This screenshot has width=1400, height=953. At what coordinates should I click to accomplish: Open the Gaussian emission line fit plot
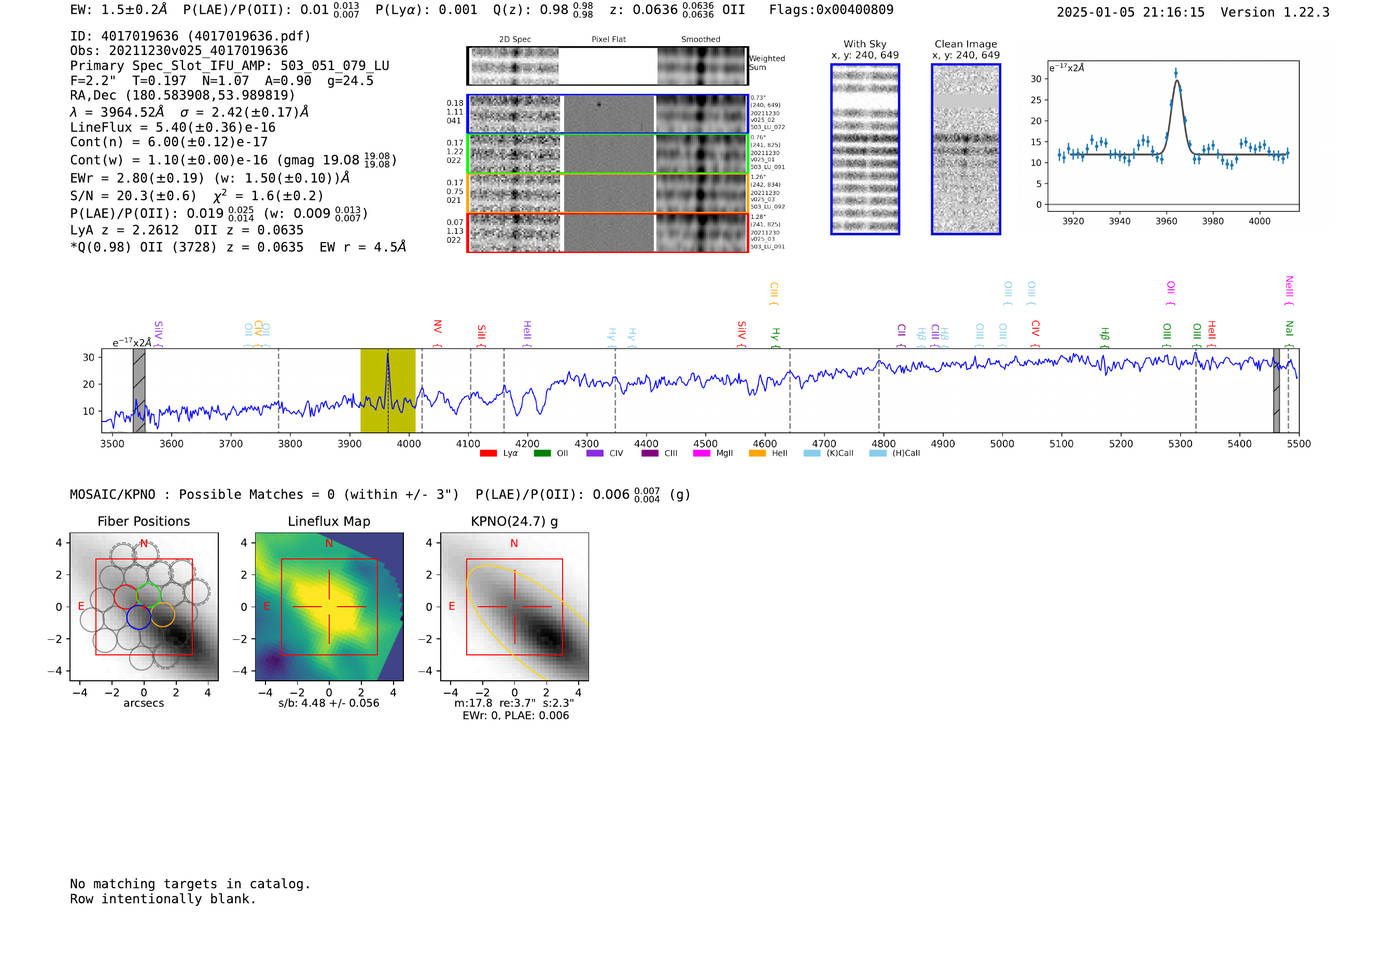click(1172, 136)
